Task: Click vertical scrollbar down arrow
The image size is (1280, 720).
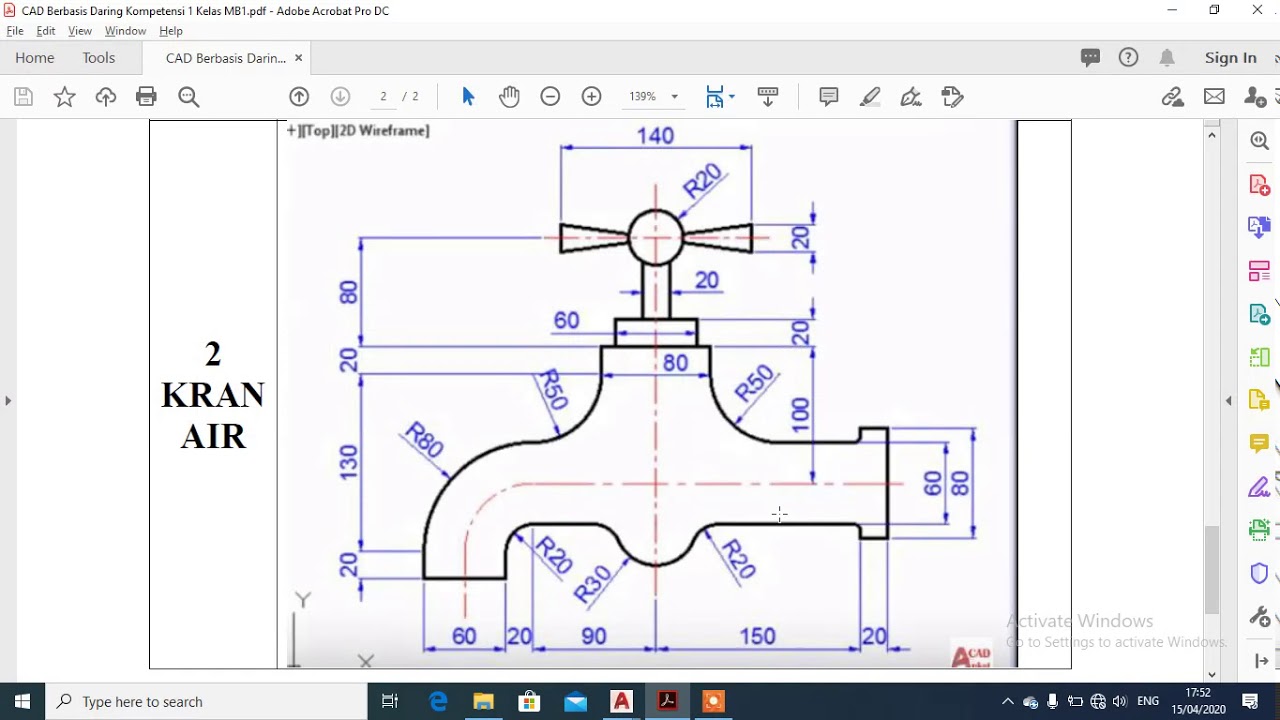Action: (1212, 675)
